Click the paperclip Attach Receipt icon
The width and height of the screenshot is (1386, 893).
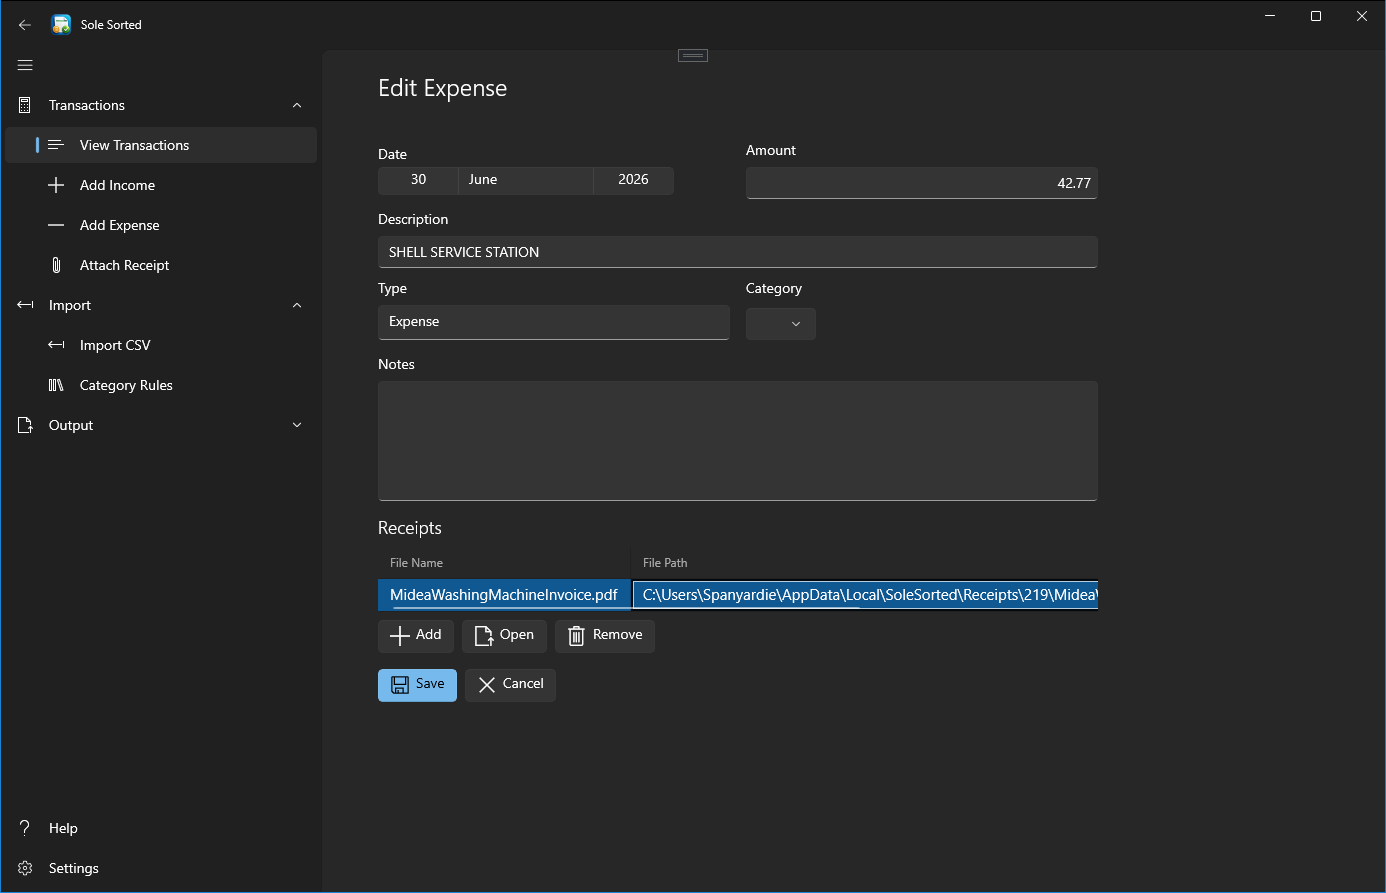(56, 265)
